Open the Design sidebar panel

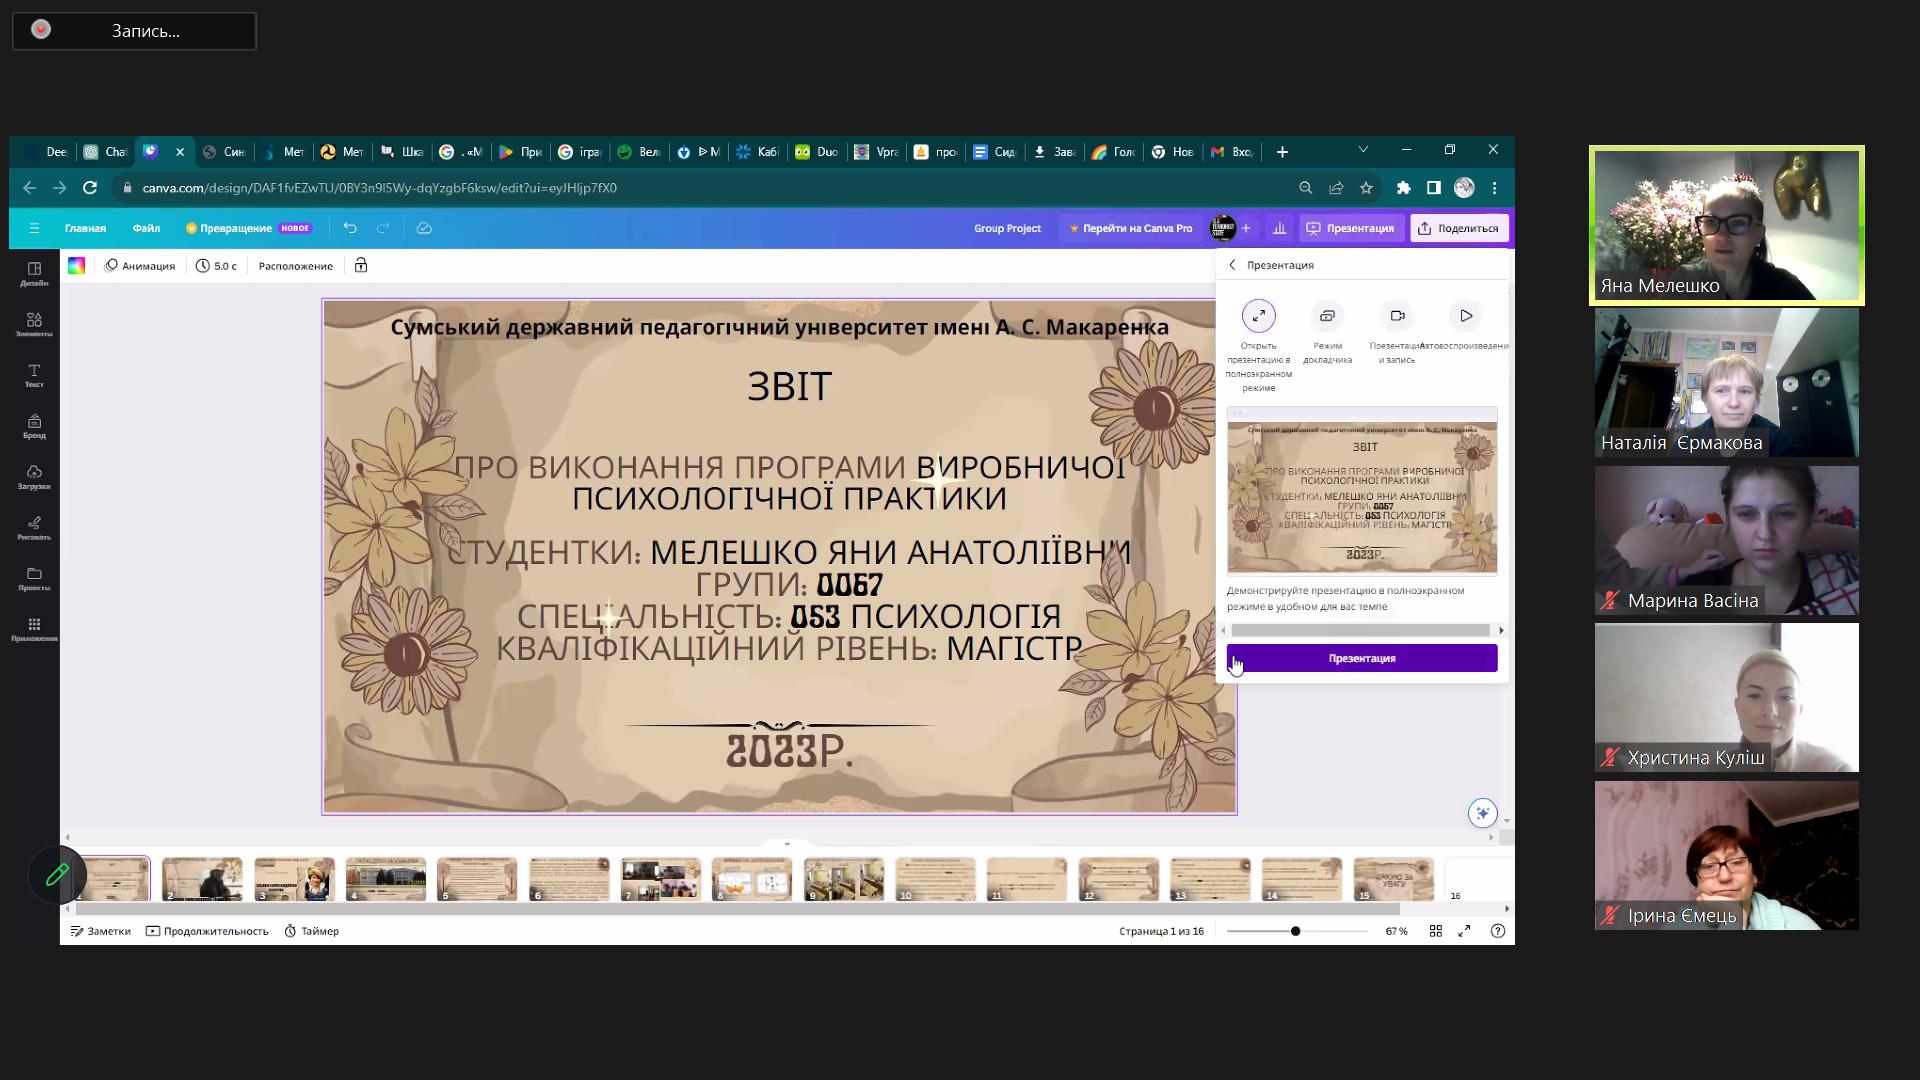tap(34, 274)
